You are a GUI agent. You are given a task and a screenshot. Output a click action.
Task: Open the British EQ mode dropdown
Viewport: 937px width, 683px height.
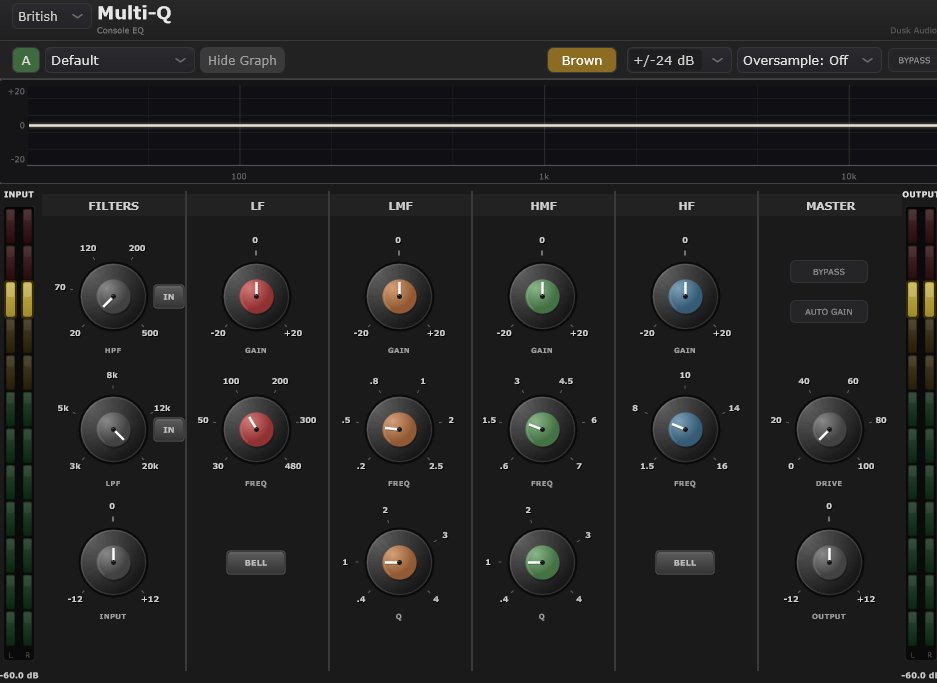(x=51, y=16)
